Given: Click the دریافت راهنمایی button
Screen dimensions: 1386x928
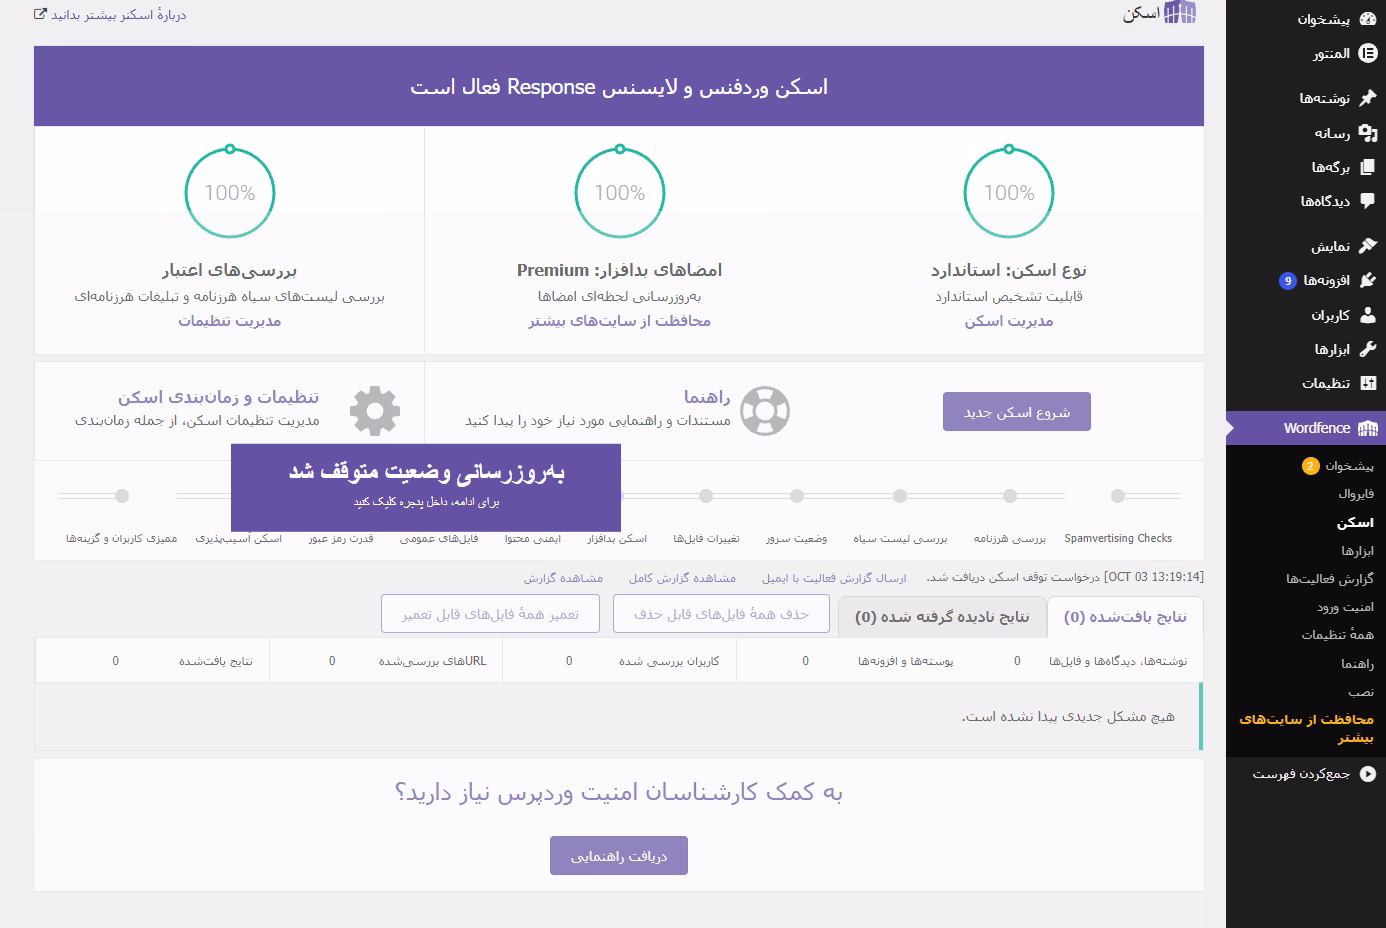Looking at the screenshot, I should tap(619, 856).
